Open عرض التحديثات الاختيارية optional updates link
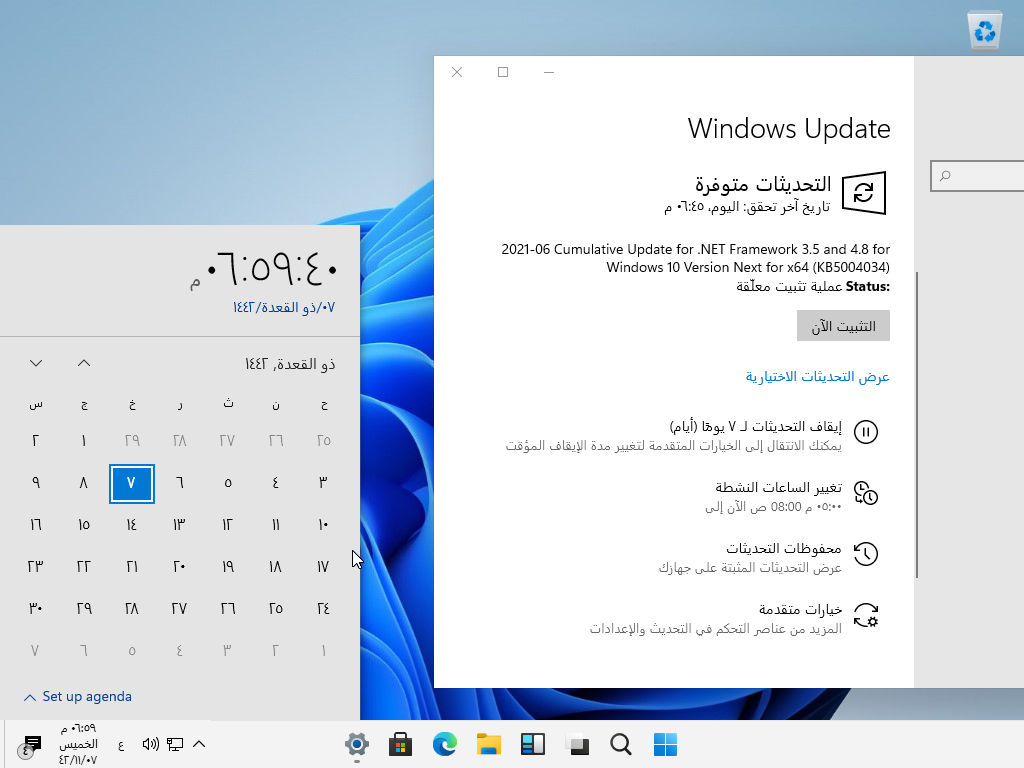Viewport: 1024px width, 768px height. click(818, 377)
